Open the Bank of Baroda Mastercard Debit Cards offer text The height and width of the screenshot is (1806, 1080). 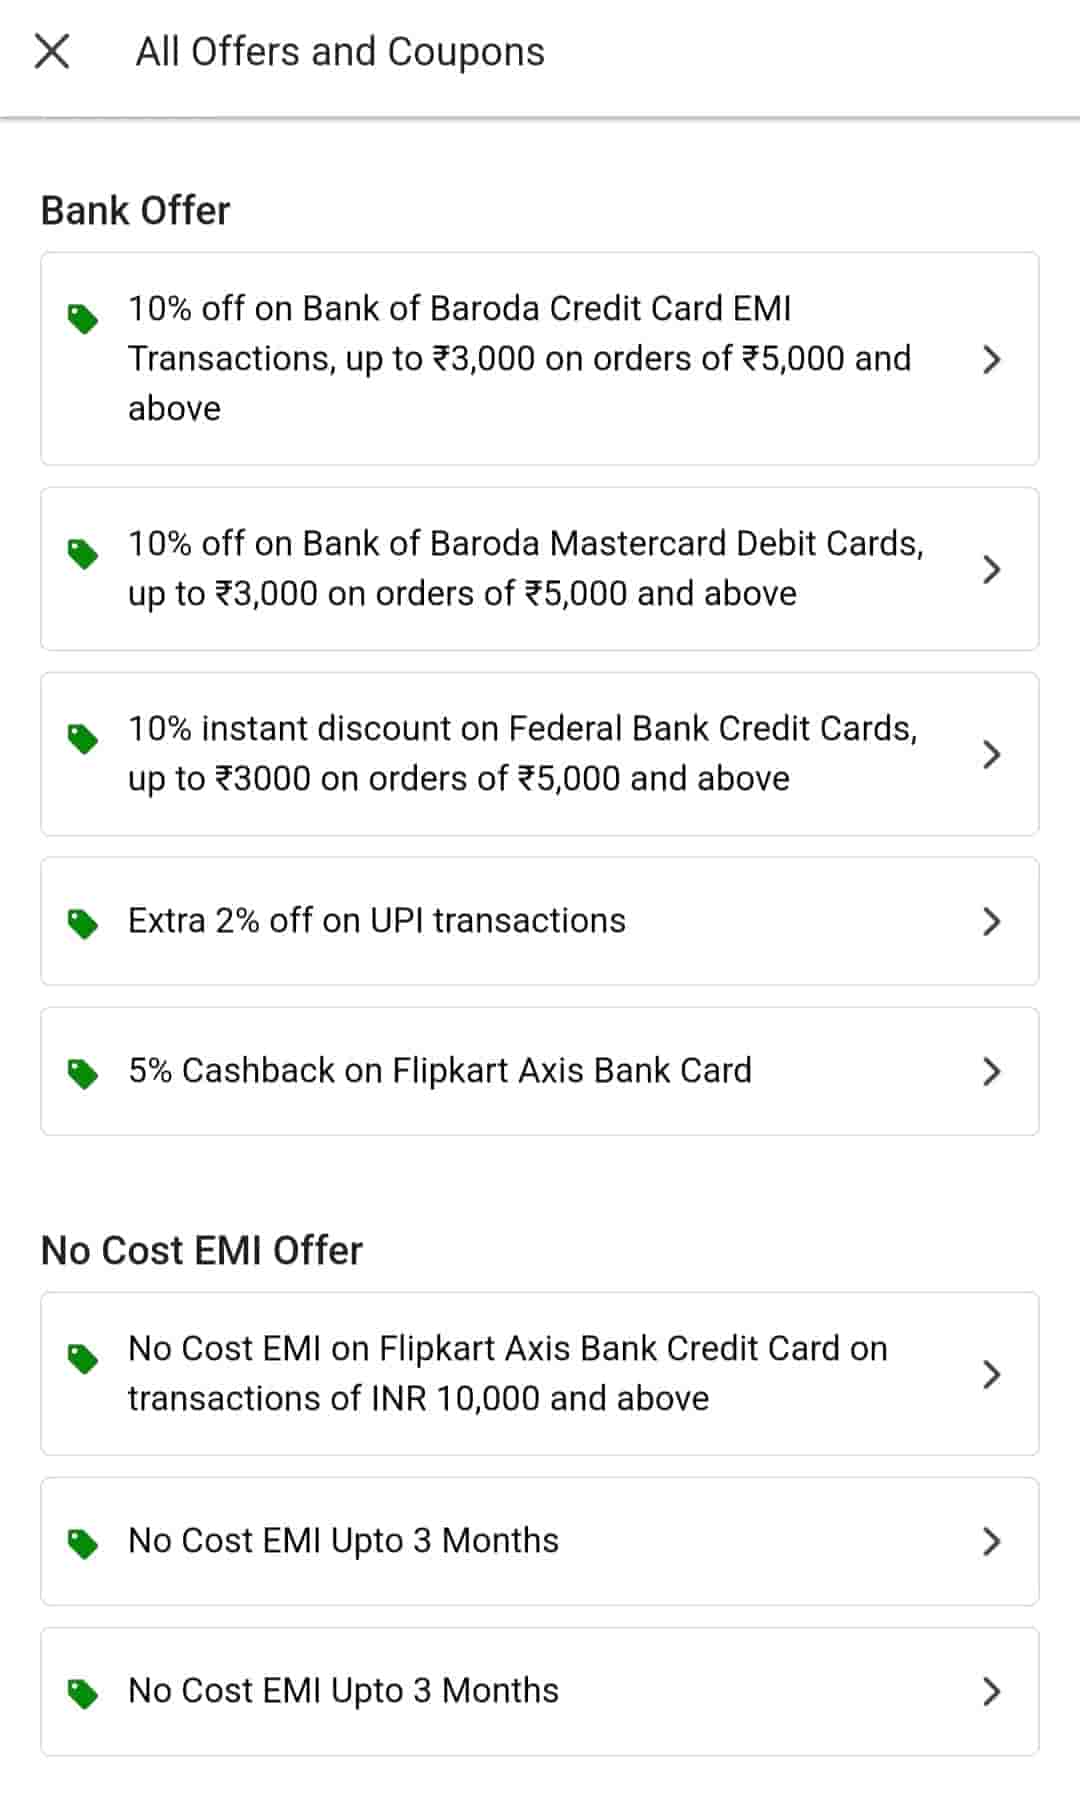[525, 568]
